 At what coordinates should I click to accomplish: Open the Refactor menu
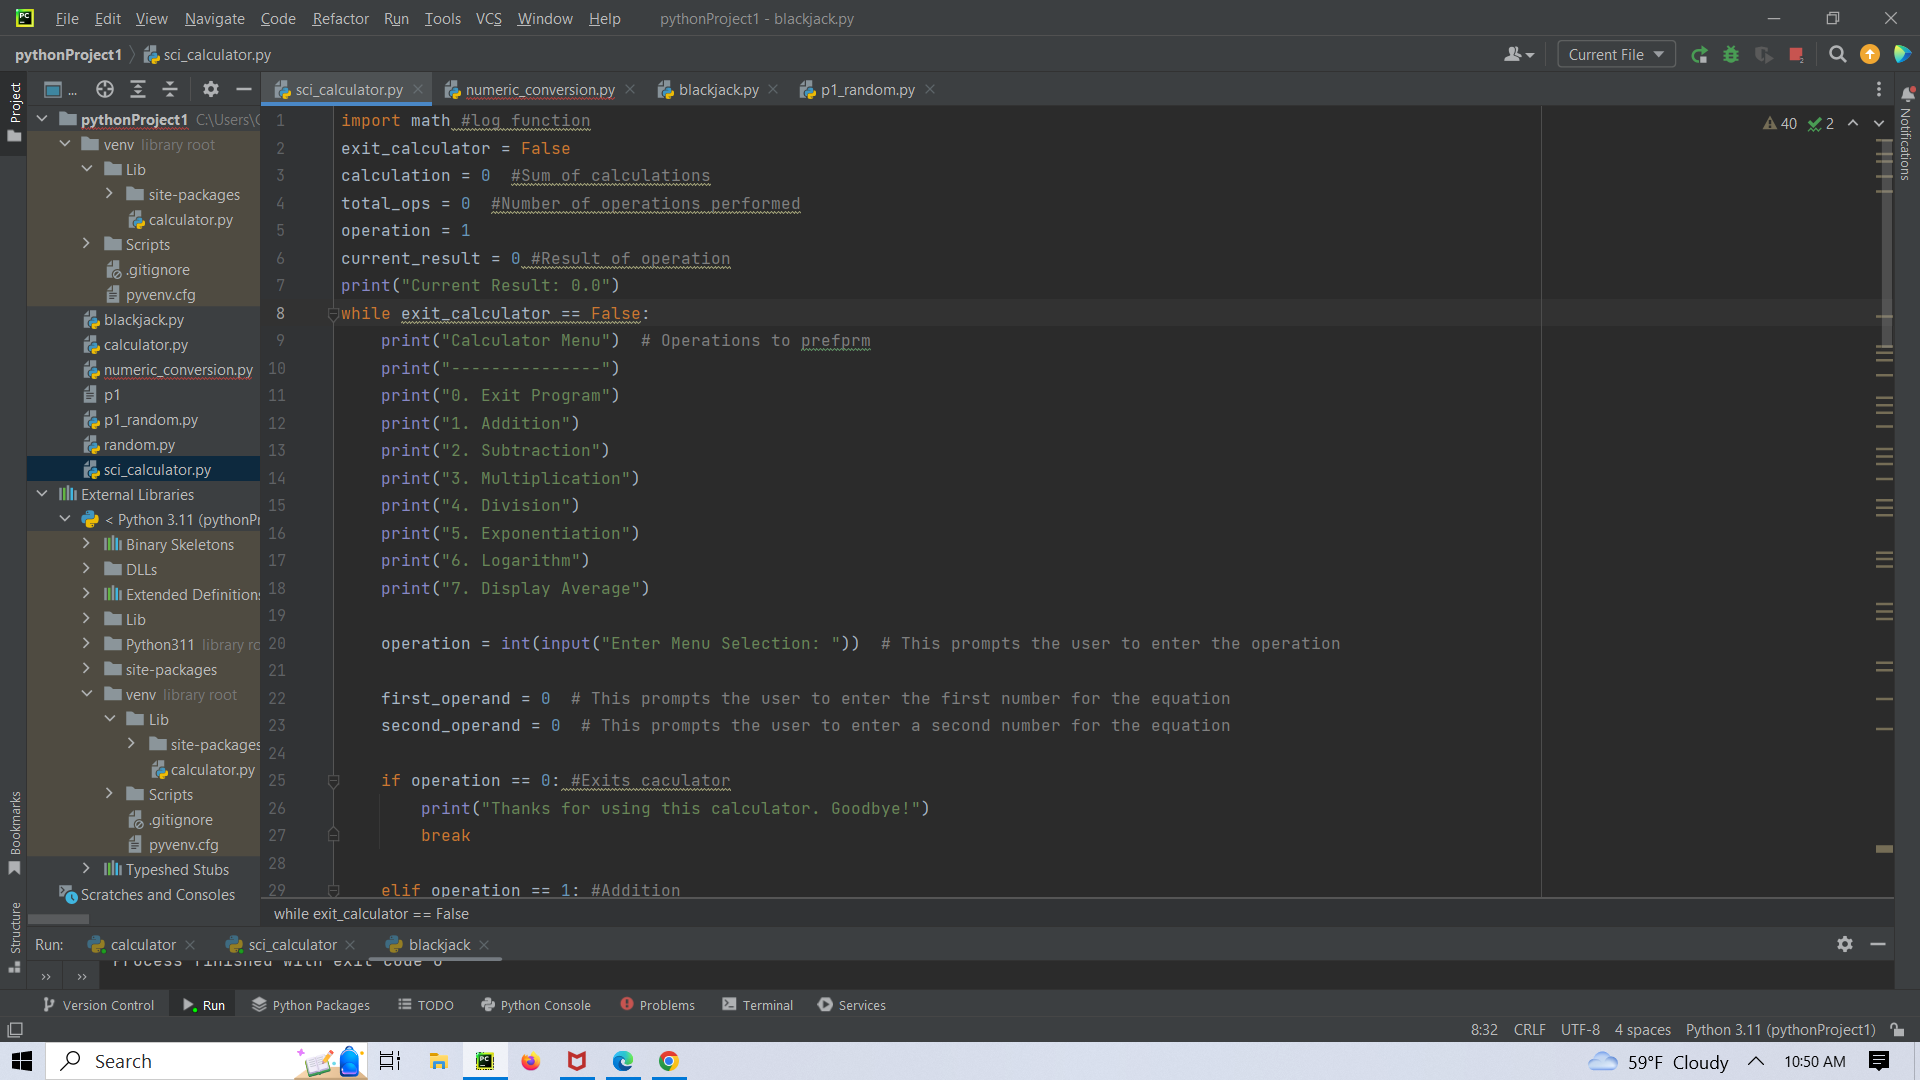point(340,18)
